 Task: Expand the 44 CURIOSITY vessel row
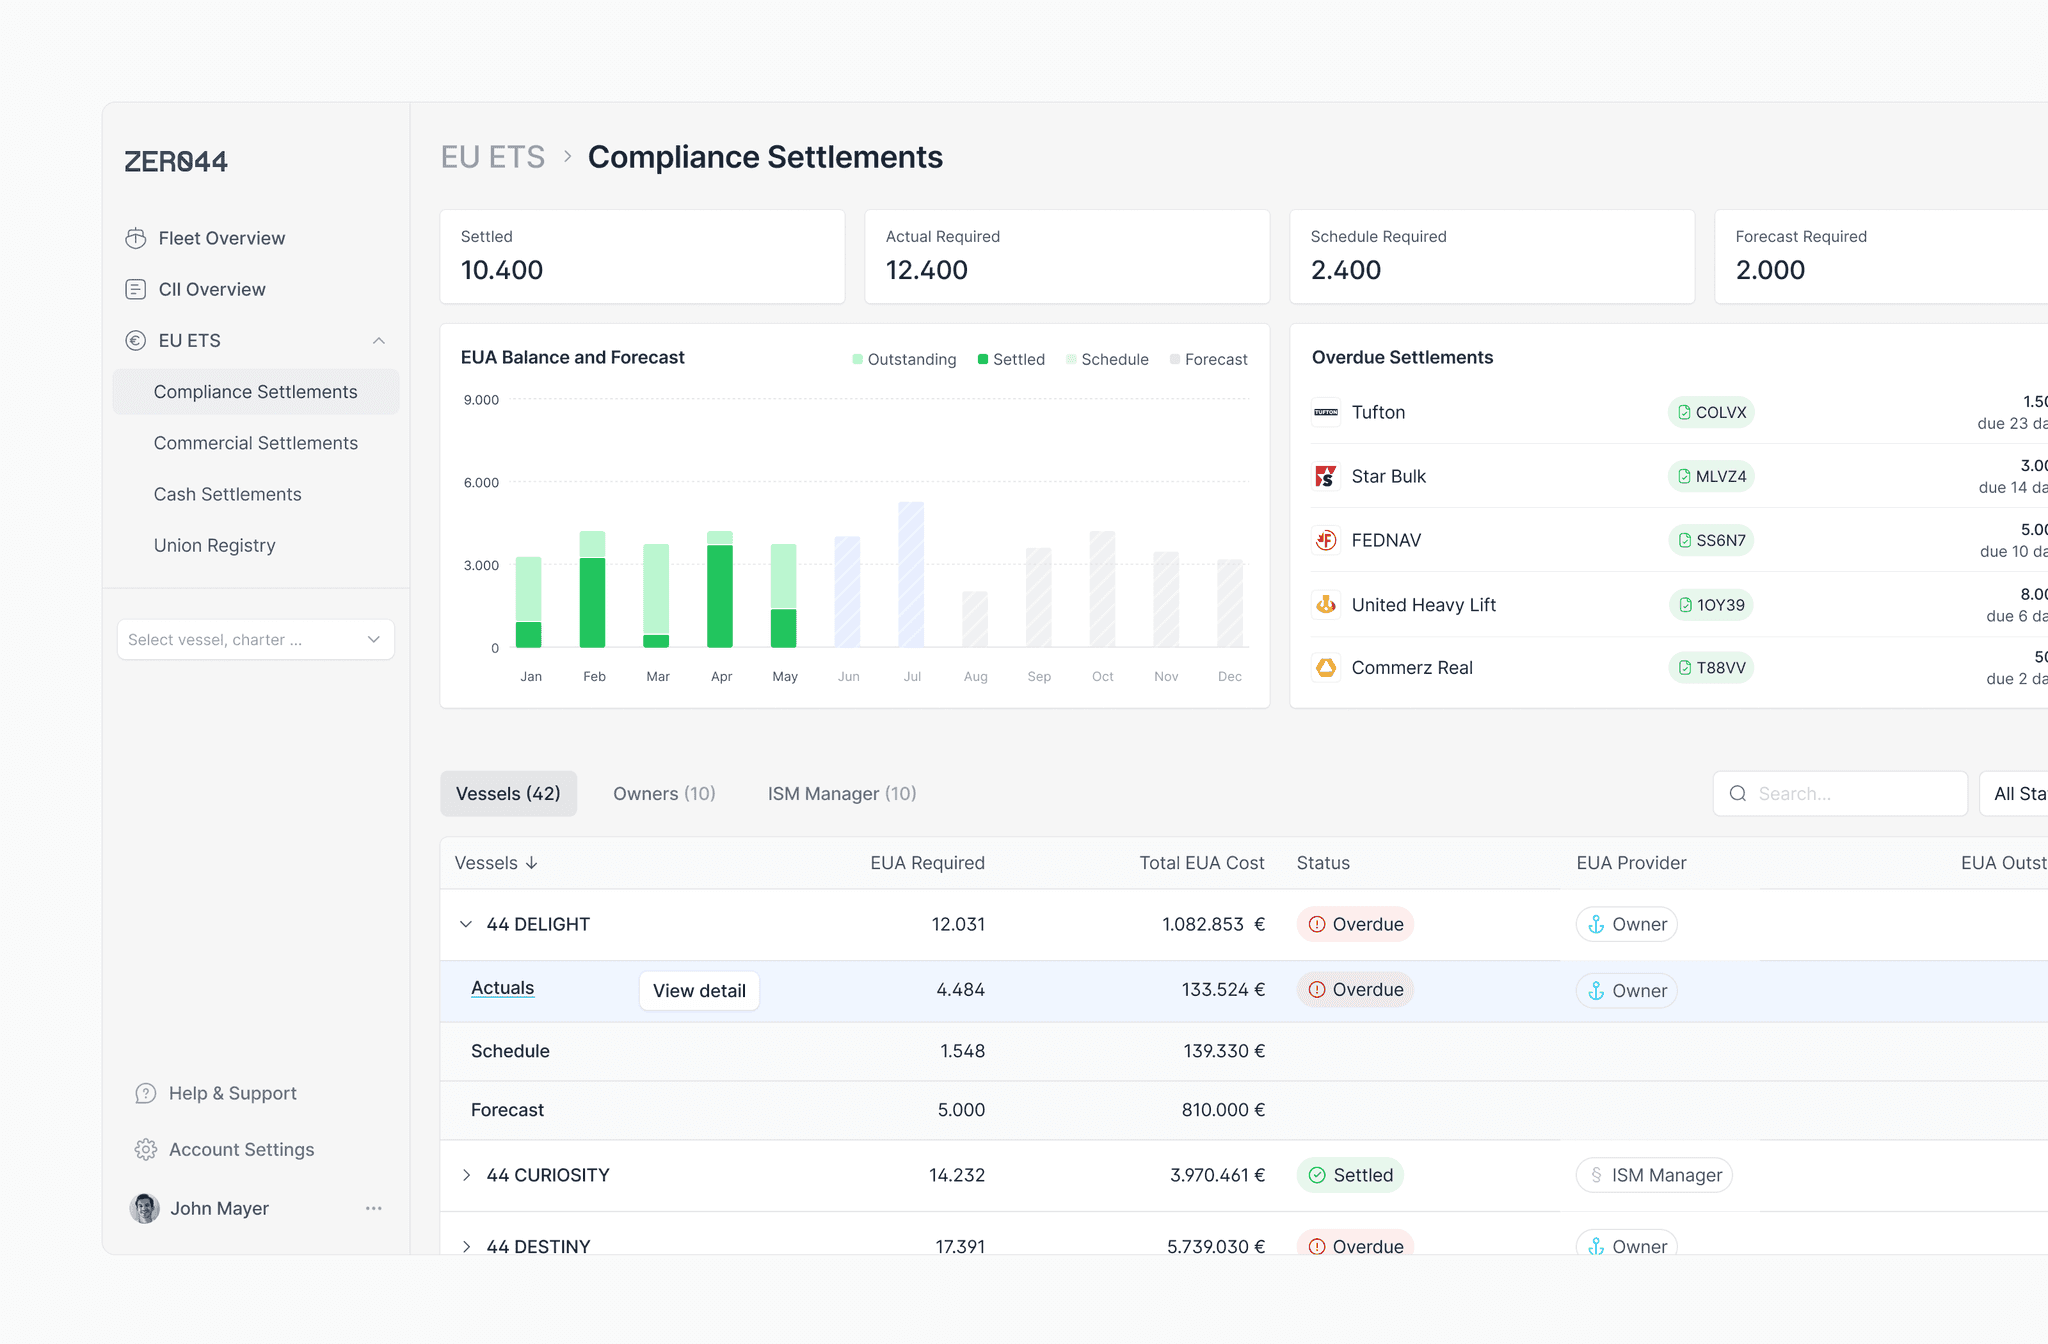(x=466, y=1175)
